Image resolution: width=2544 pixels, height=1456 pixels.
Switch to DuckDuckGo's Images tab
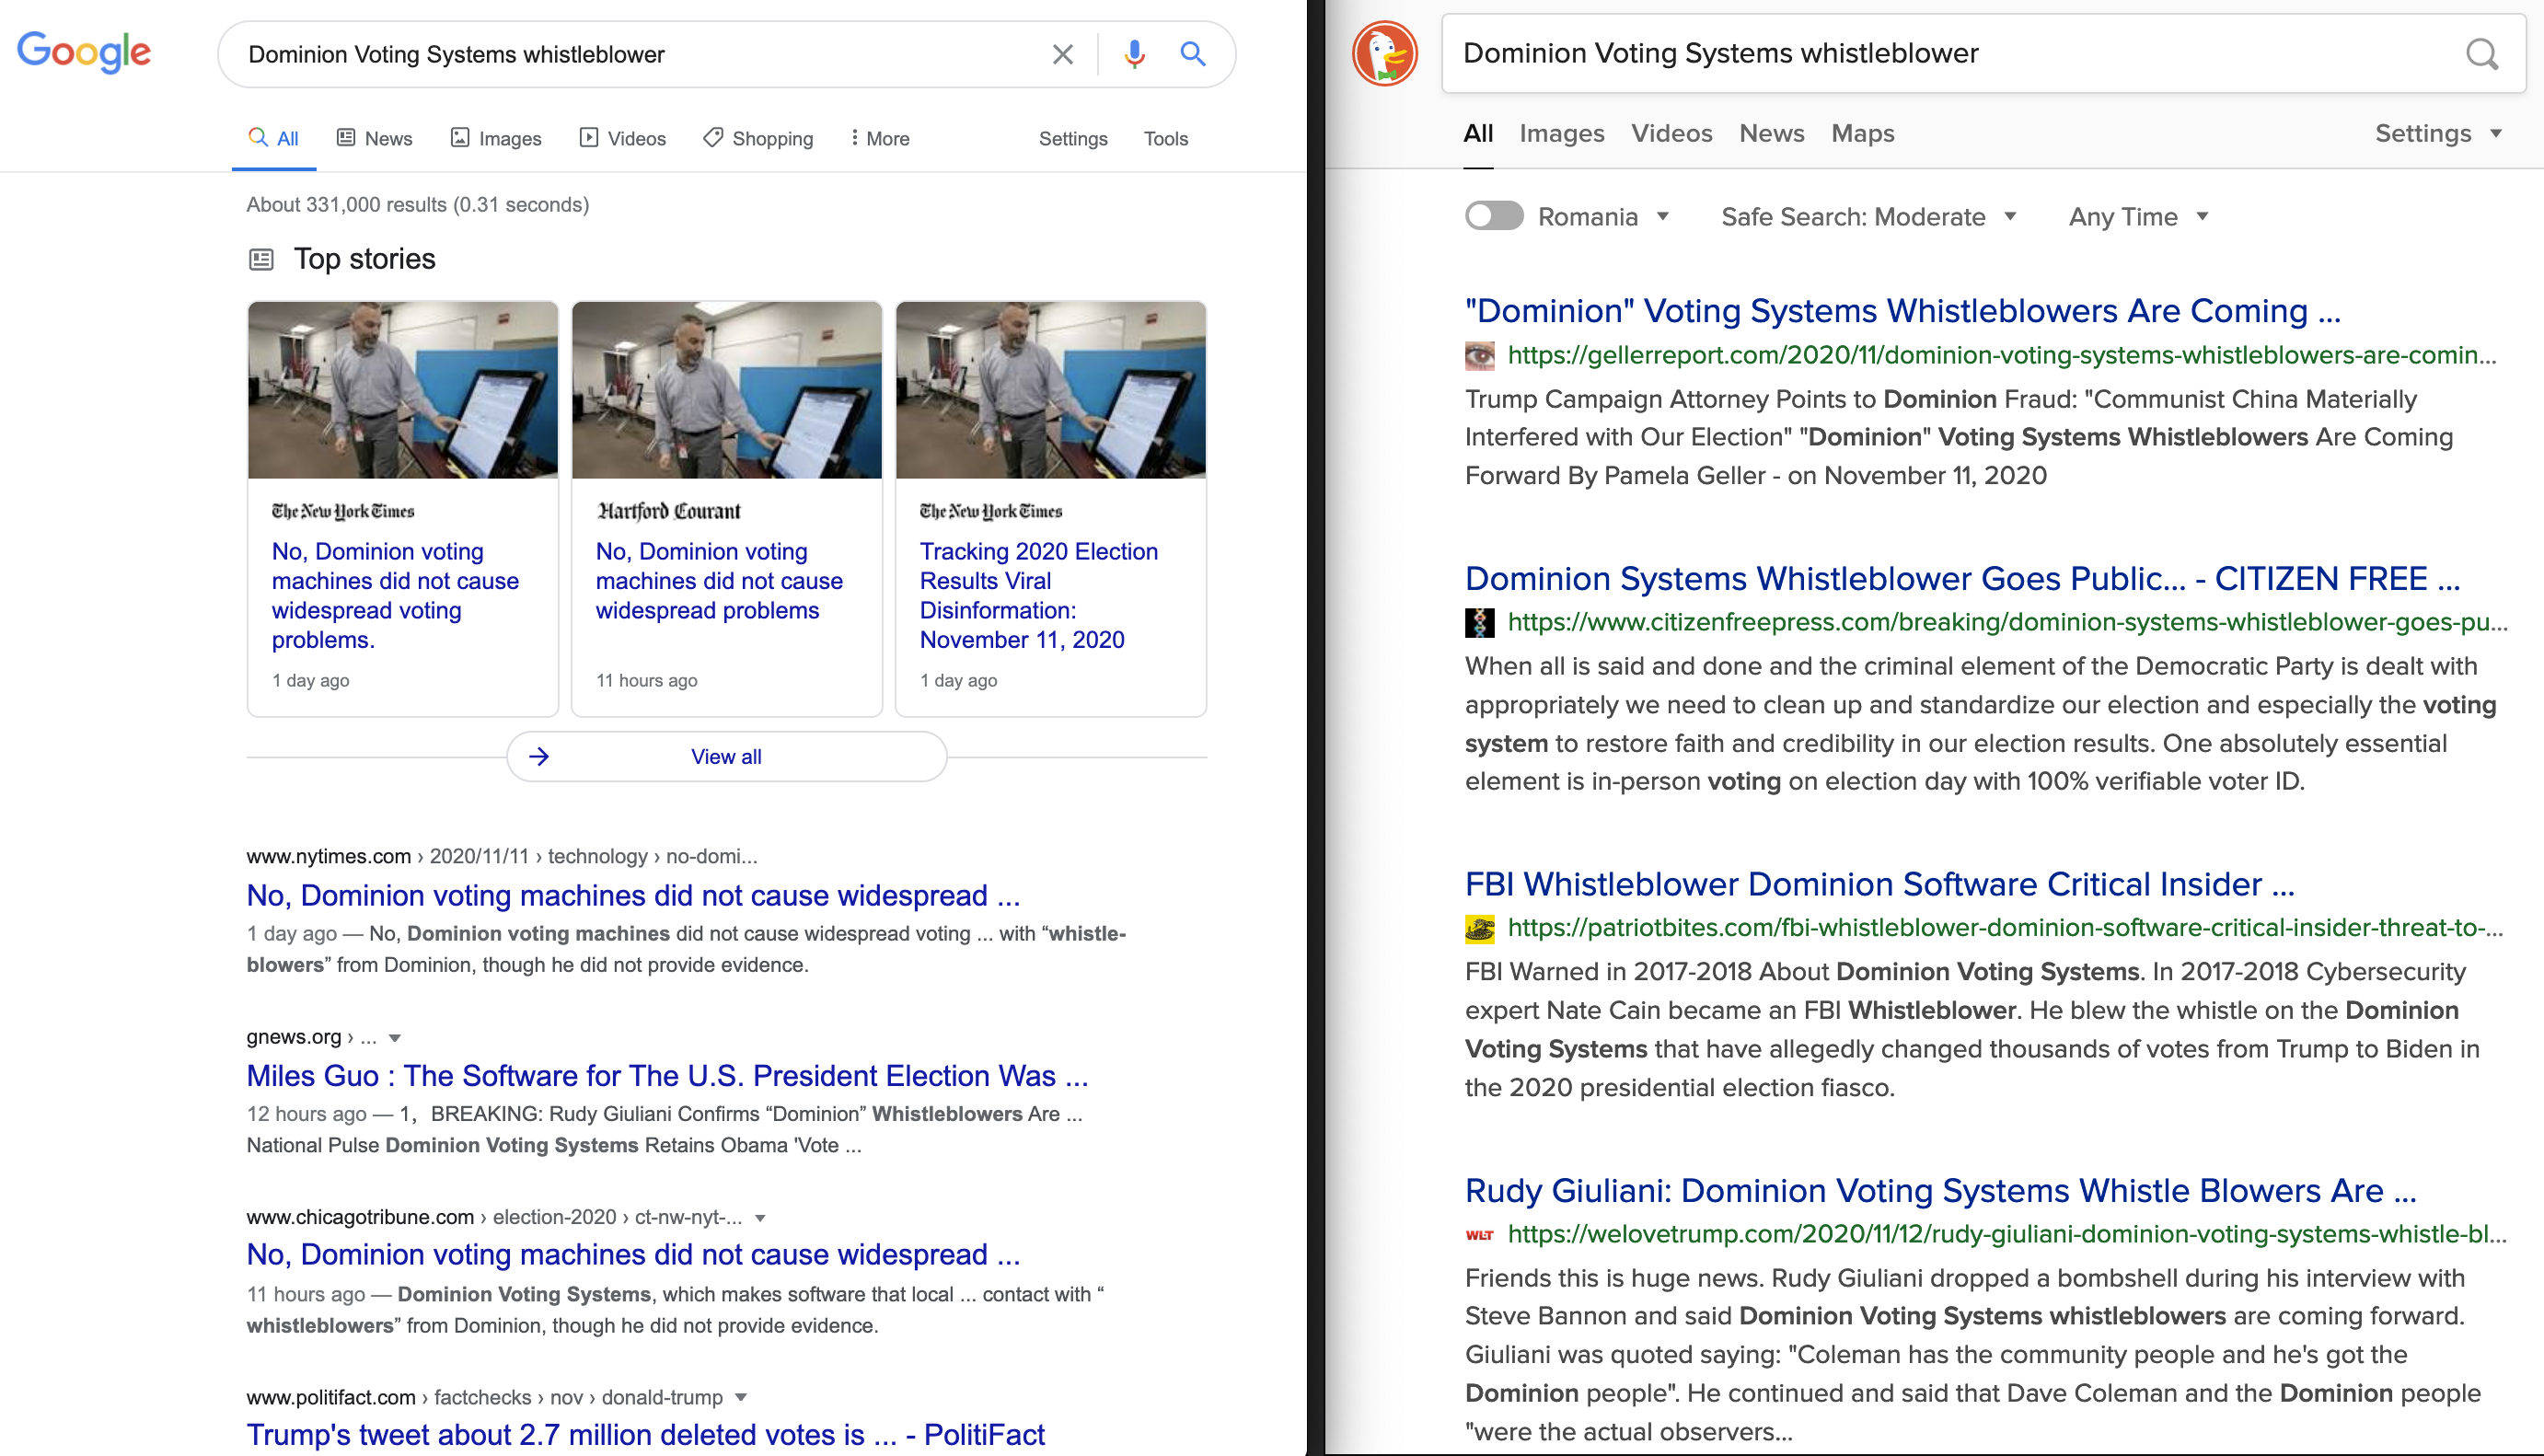(1562, 133)
